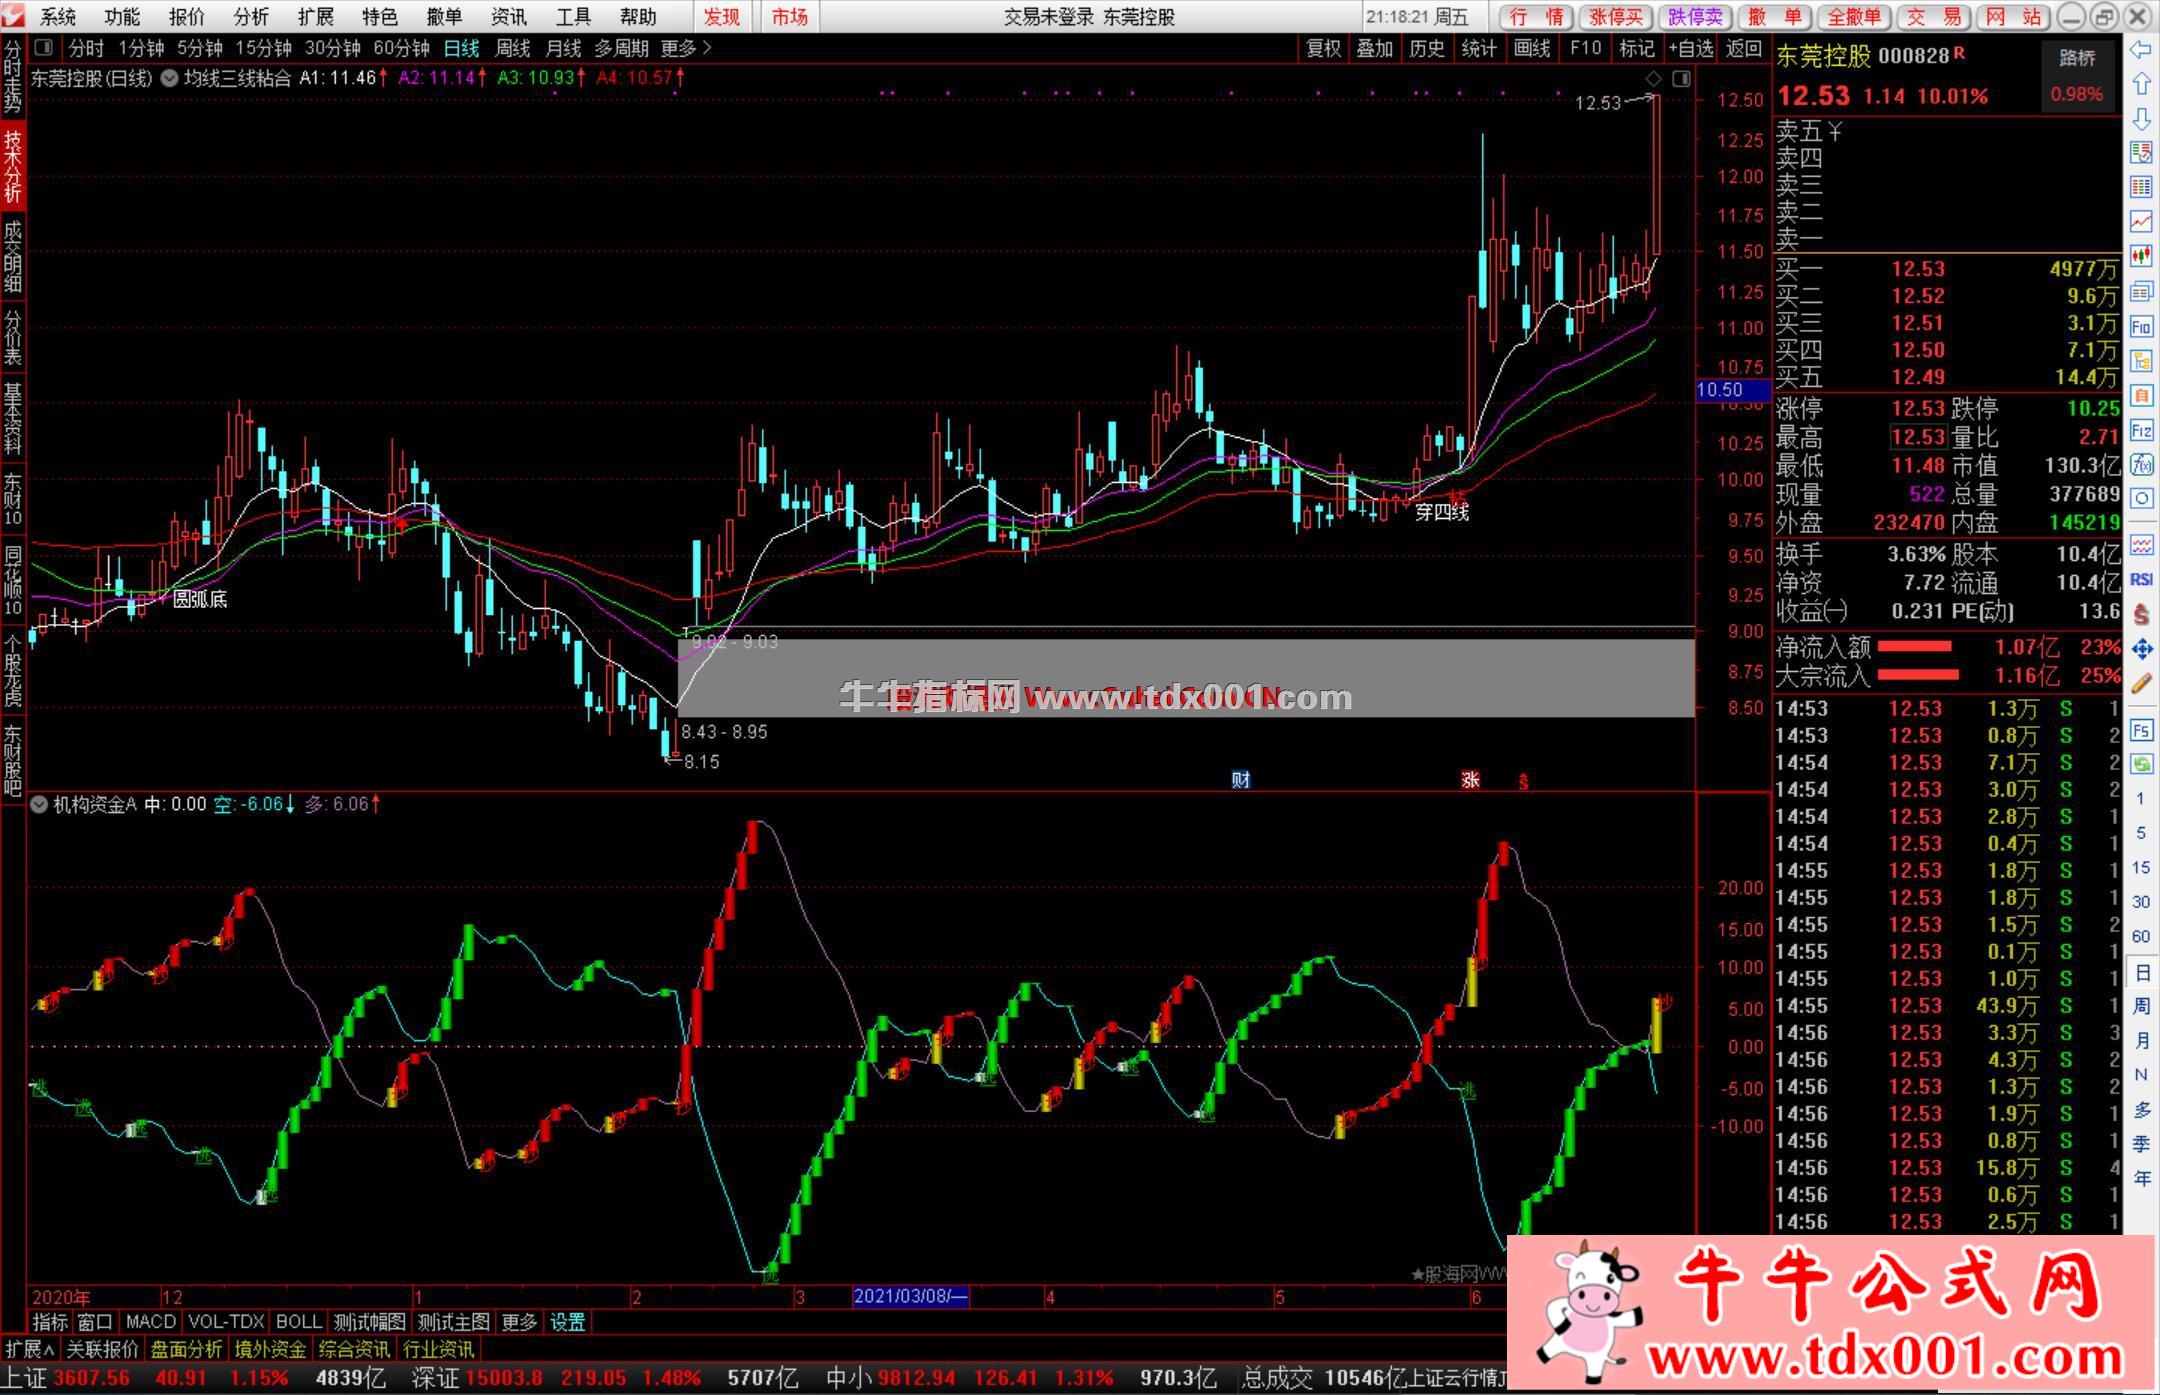
Task: Click the back arrow icon in right toolbar
Action: (2141, 50)
